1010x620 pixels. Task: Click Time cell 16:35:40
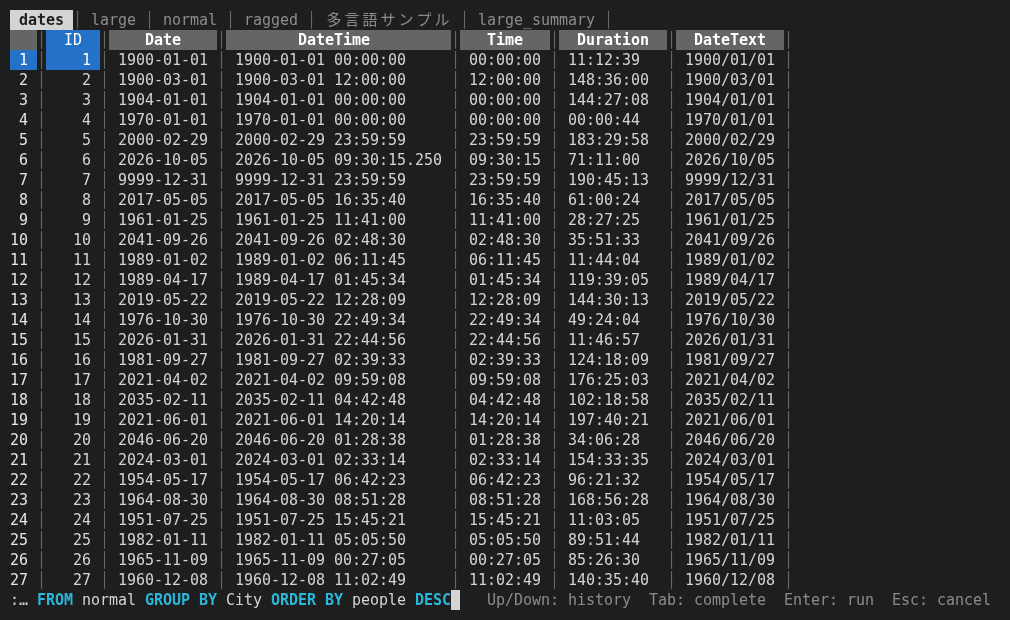pos(505,200)
